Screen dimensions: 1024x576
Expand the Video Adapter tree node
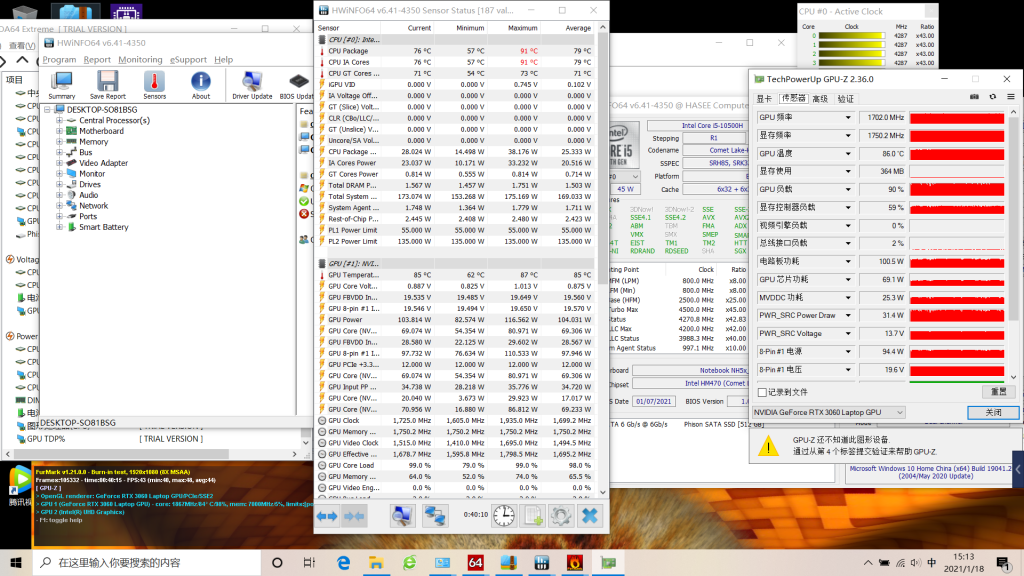(x=60, y=163)
